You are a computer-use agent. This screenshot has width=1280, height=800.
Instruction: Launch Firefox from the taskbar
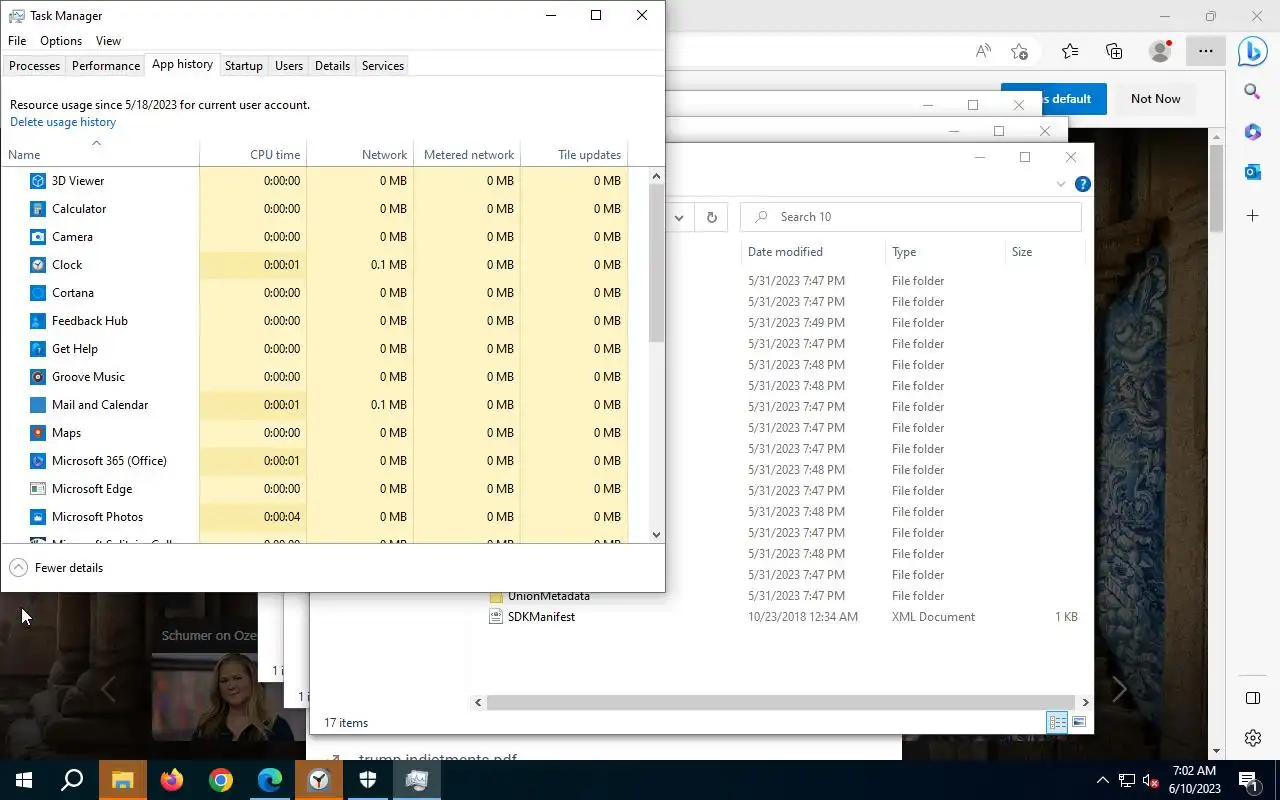tap(171, 780)
